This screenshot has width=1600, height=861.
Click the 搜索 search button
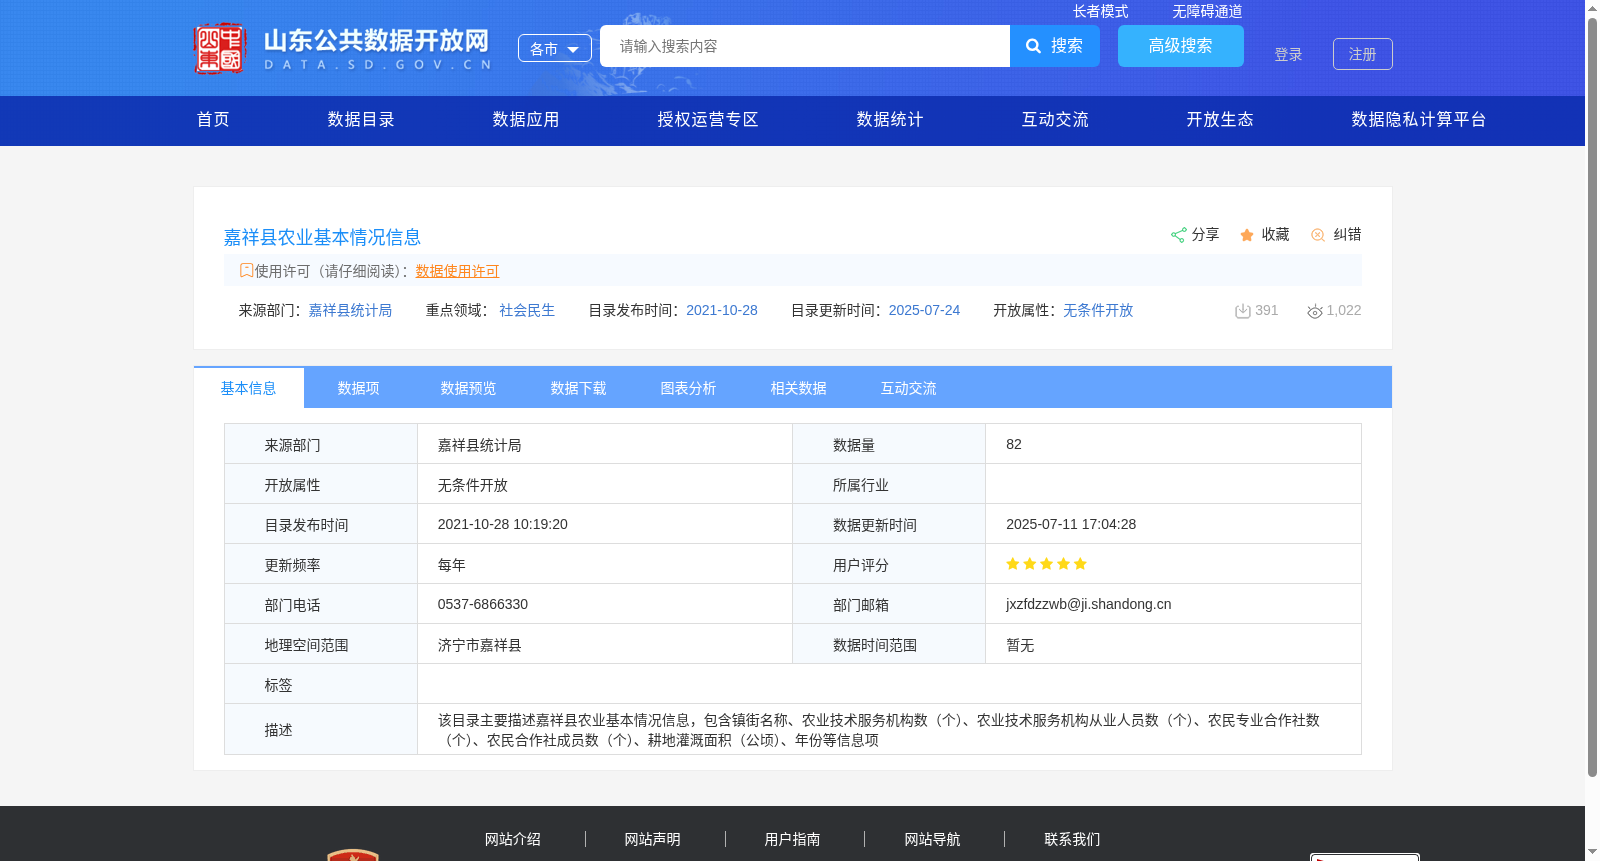(x=1055, y=46)
